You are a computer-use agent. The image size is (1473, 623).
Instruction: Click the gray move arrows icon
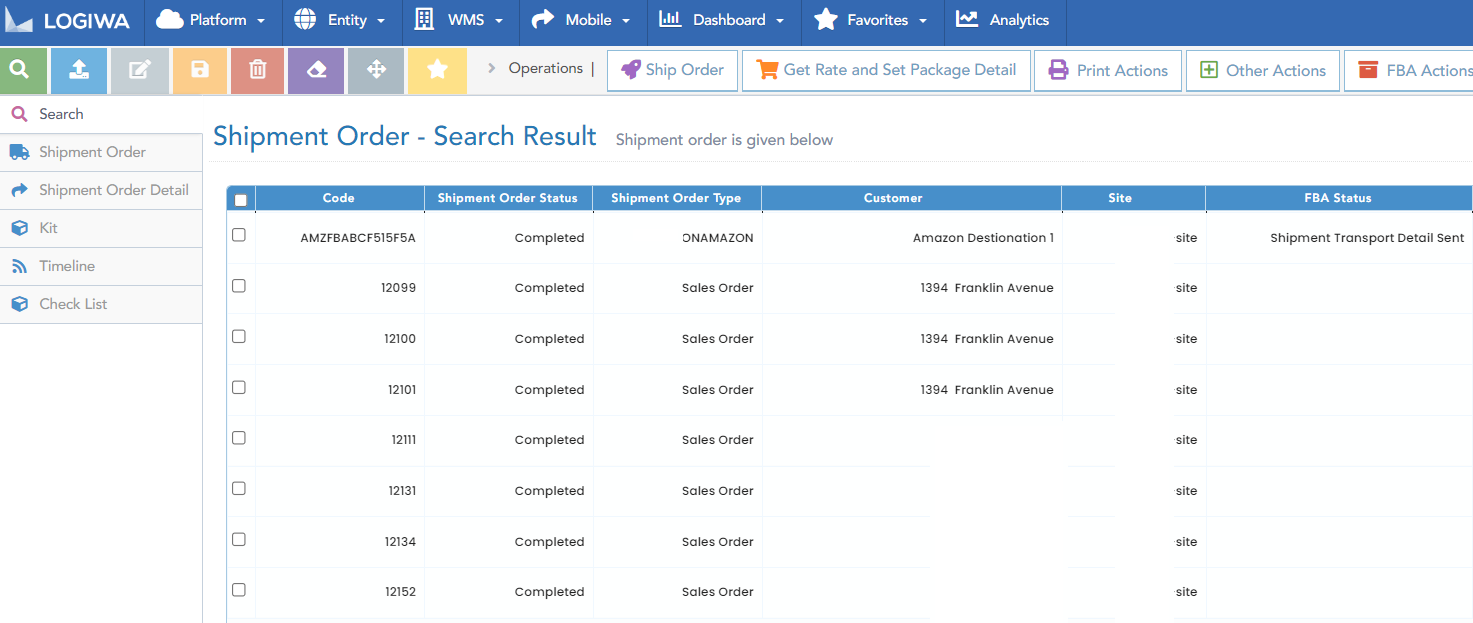(x=376, y=70)
